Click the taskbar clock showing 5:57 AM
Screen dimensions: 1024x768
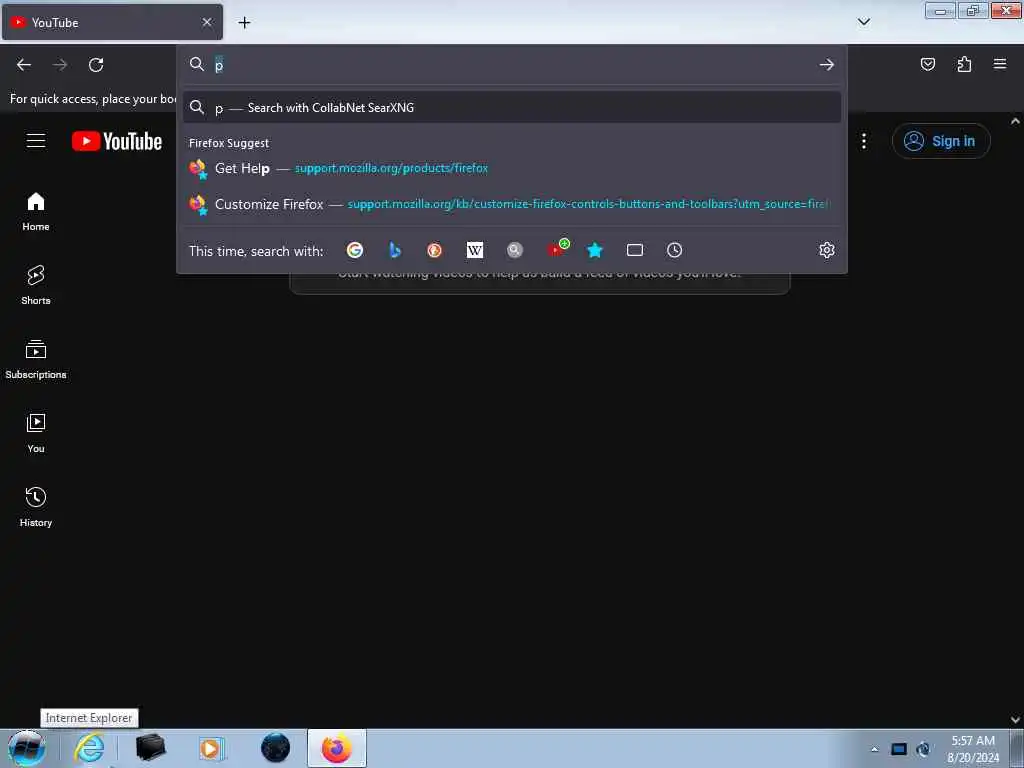(973, 748)
